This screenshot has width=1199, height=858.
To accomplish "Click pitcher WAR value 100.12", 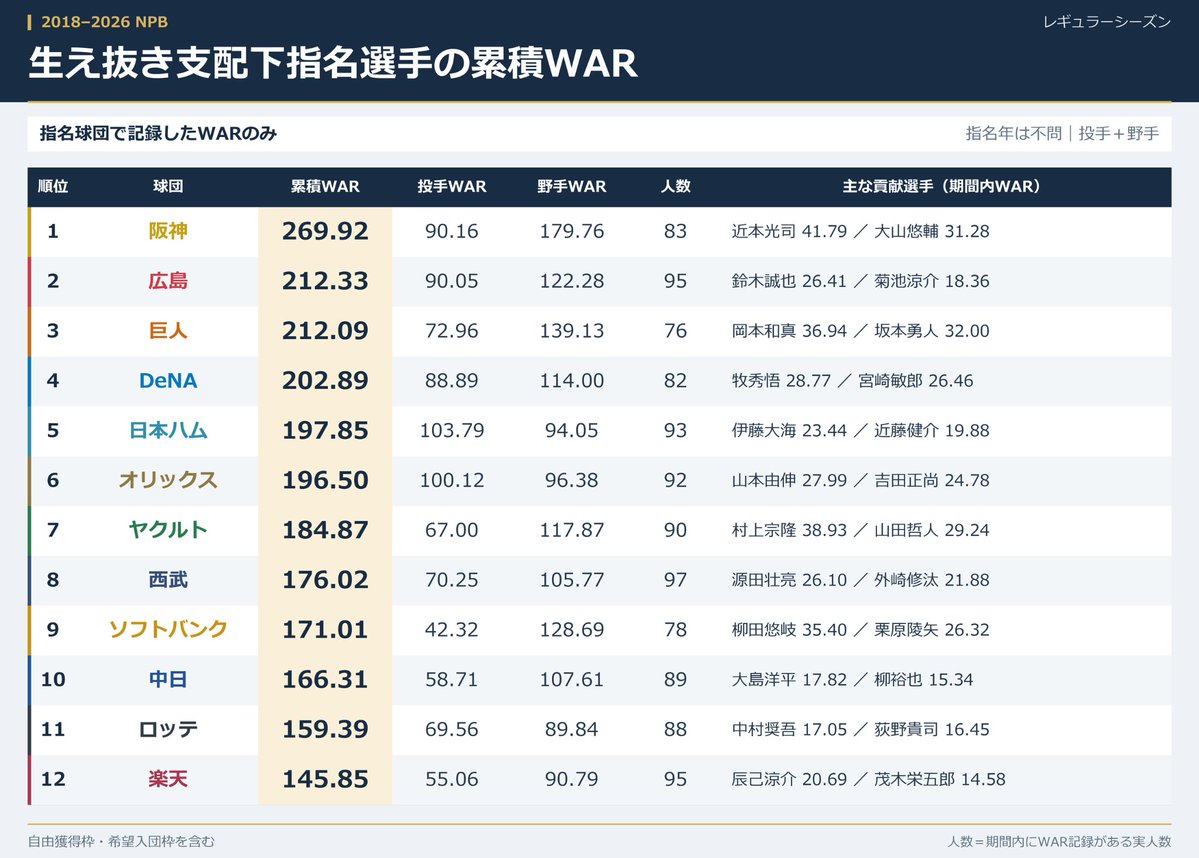I will click(452, 479).
